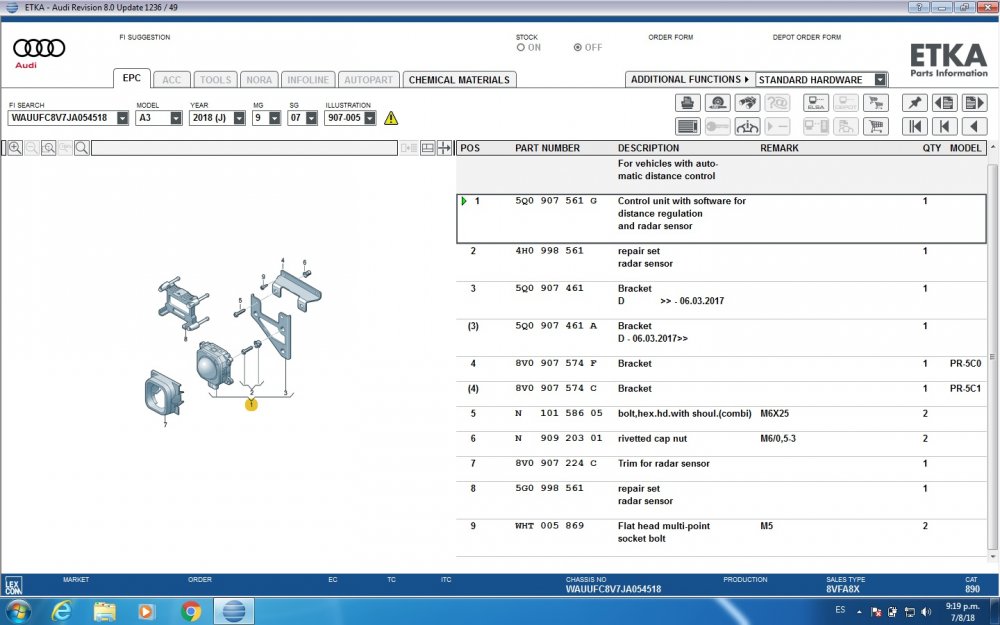Click the zoom region magnifier icon

(x=48, y=148)
